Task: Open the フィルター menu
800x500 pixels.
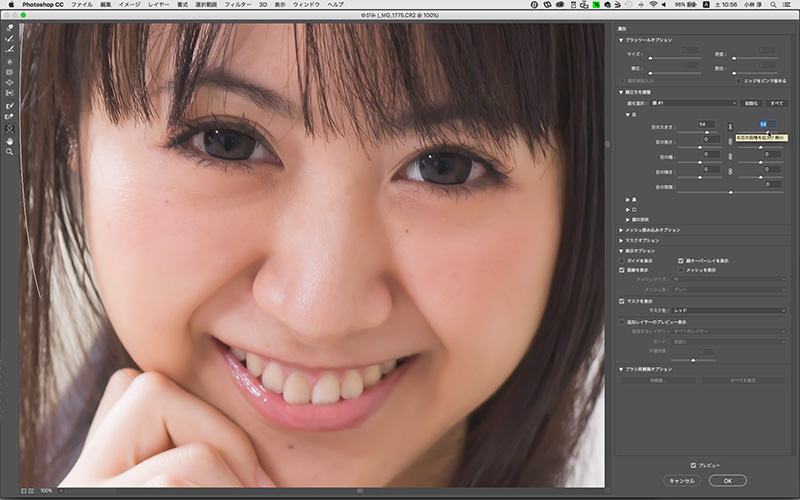Action: tap(238, 5)
